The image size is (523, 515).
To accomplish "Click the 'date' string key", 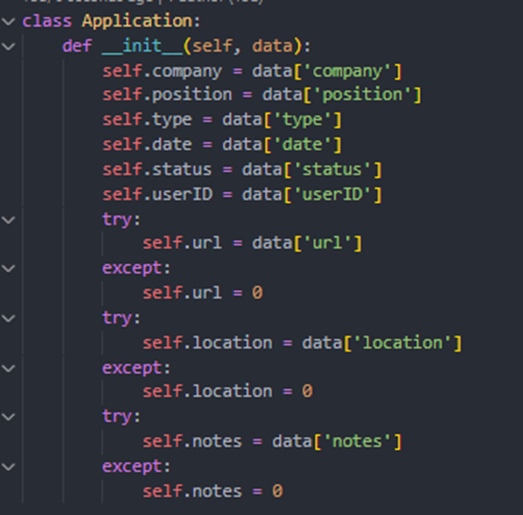I will [303, 145].
